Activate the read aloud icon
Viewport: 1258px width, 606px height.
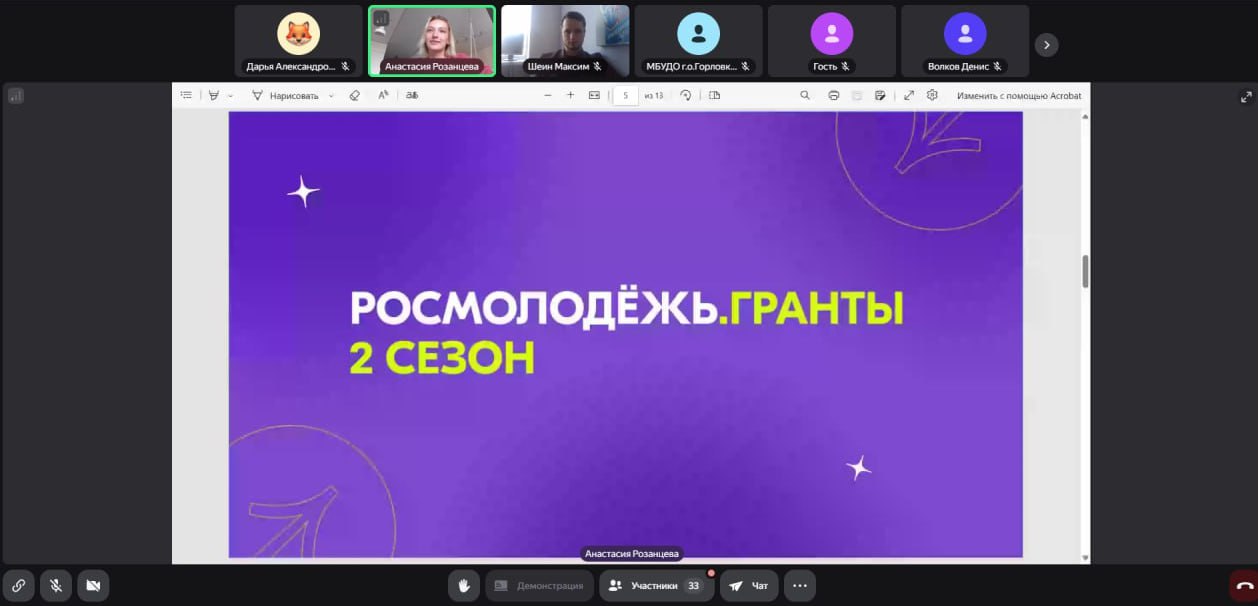(x=383, y=95)
